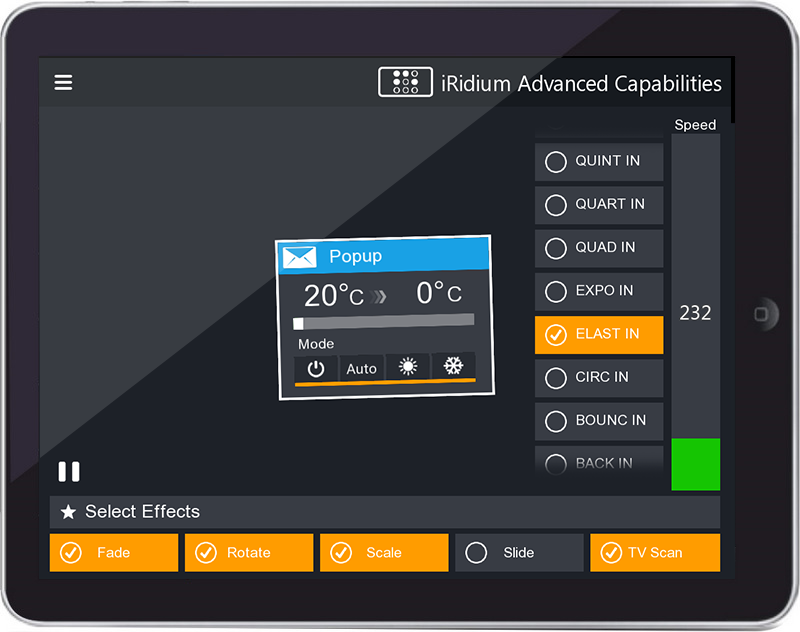This screenshot has width=800, height=632.
Task: Open the hamburger menu
Action: click(63, 82)
